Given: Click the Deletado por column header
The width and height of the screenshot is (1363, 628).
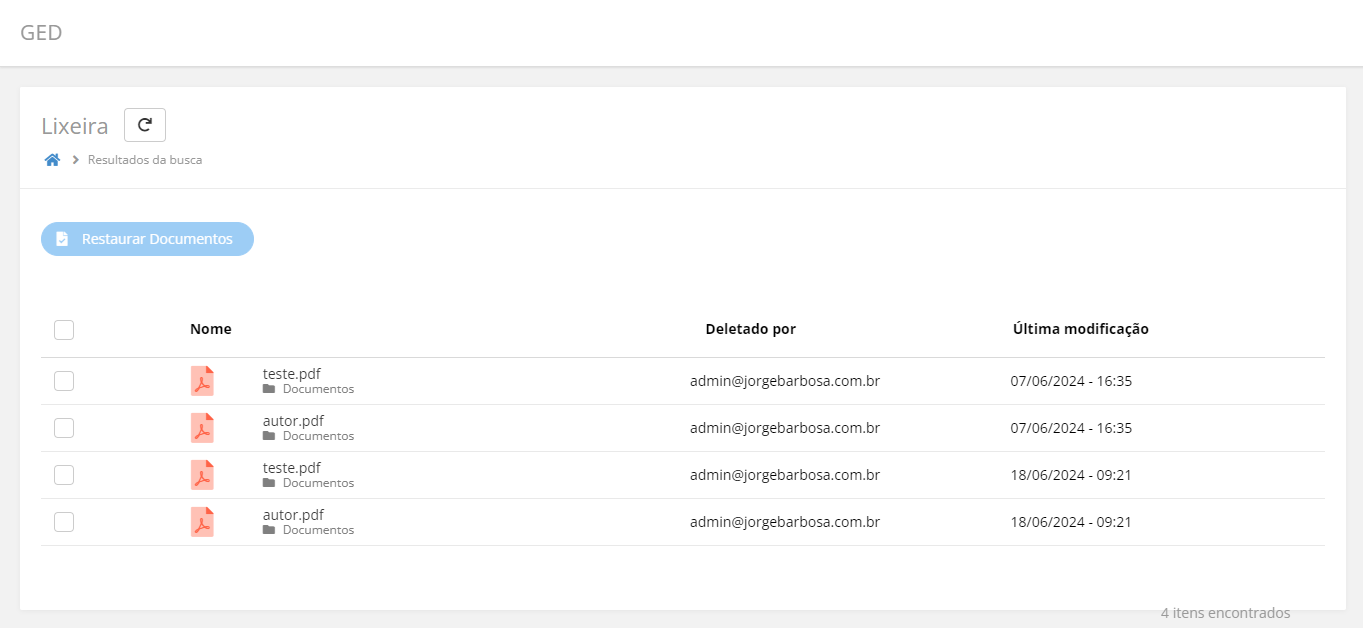Looking at the screenshot, I should 750,329.
